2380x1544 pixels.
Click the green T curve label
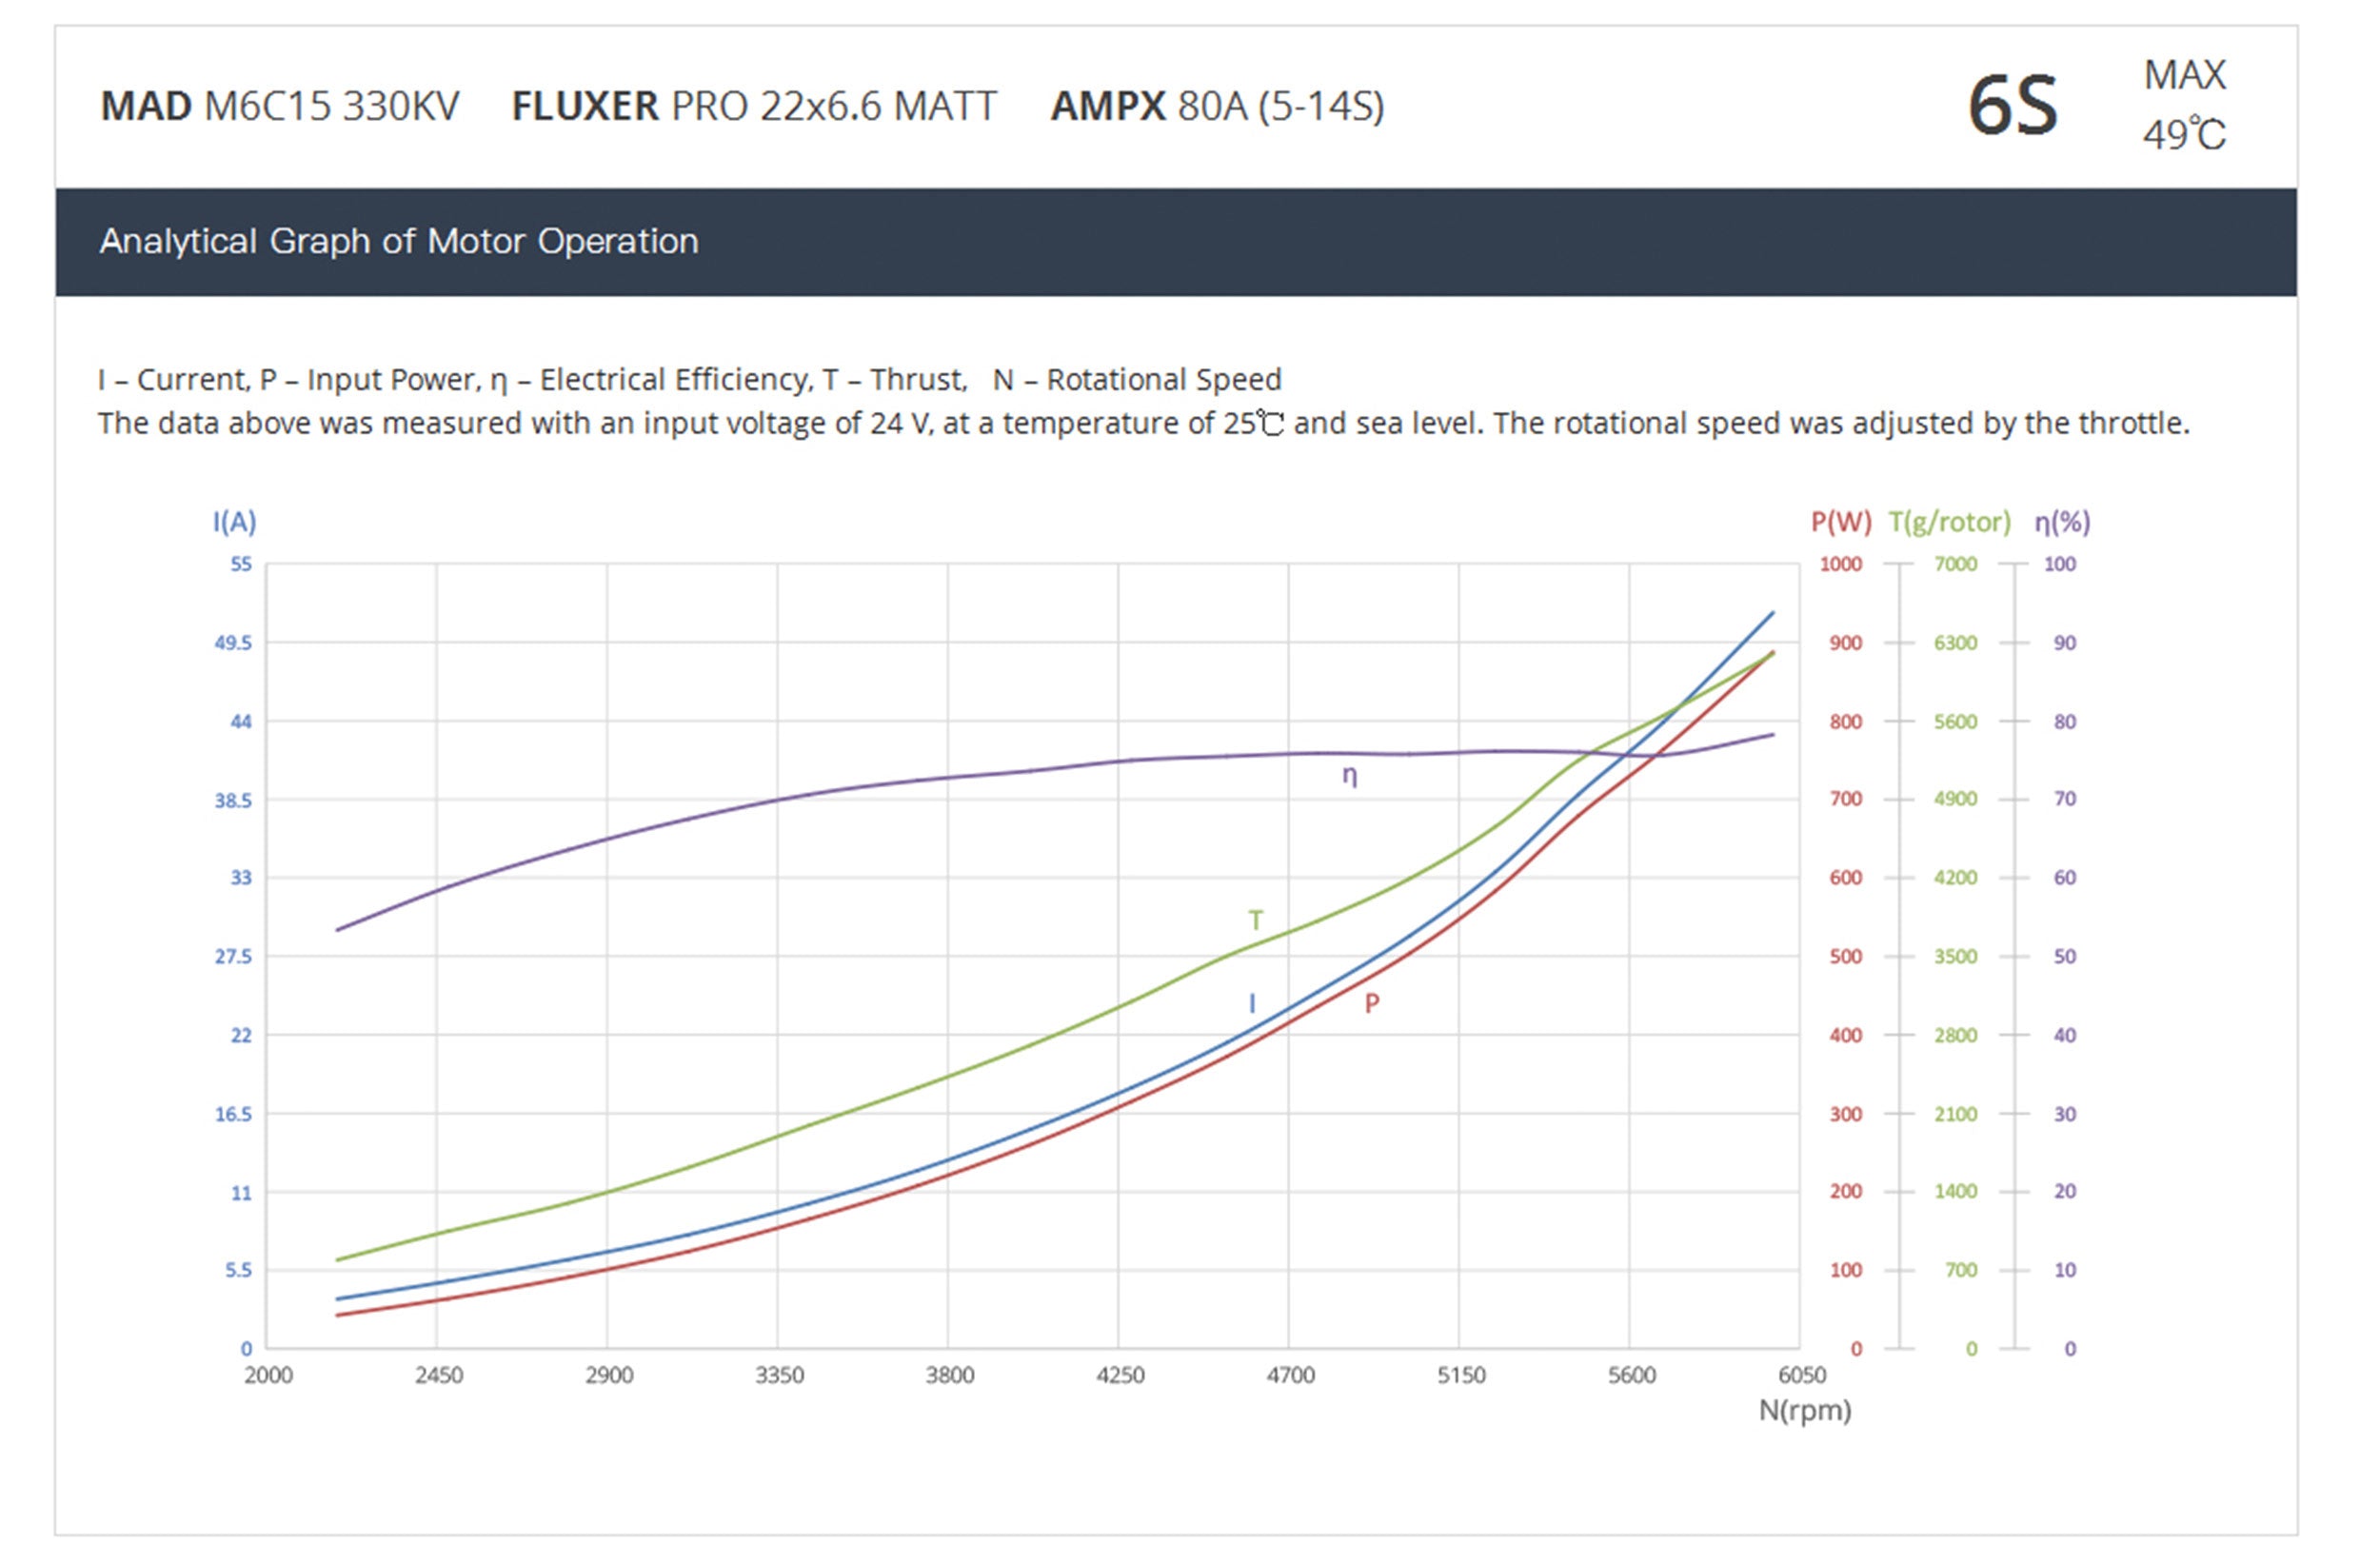pyautogui.click(x=1255, y=919)
